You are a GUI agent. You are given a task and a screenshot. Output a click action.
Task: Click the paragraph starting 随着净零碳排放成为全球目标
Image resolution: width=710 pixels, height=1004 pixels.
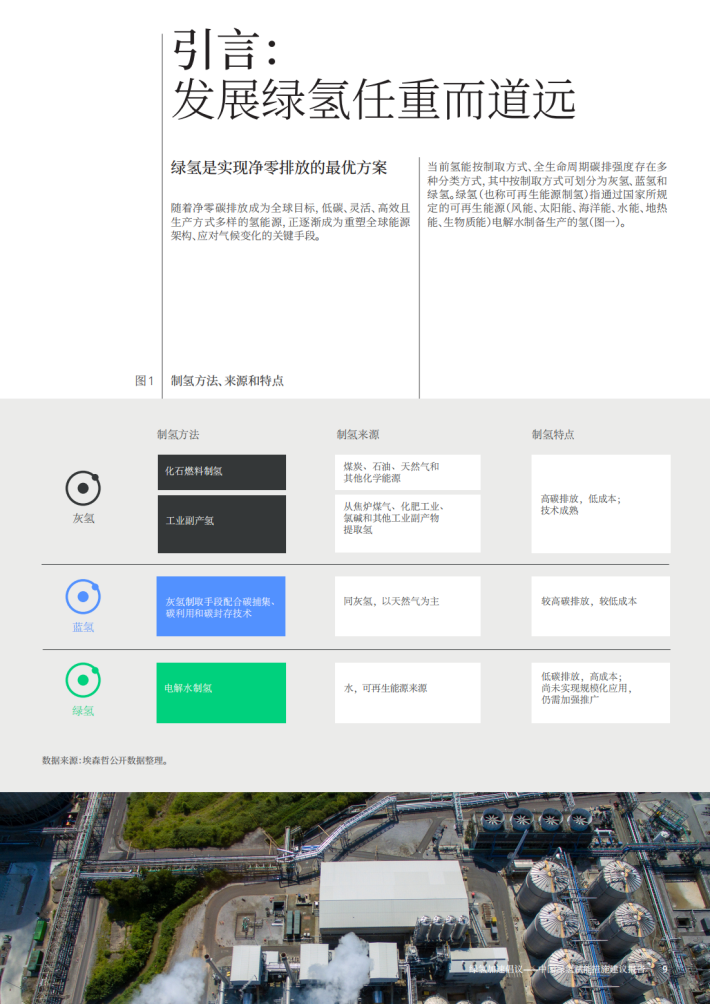[291, 222]
